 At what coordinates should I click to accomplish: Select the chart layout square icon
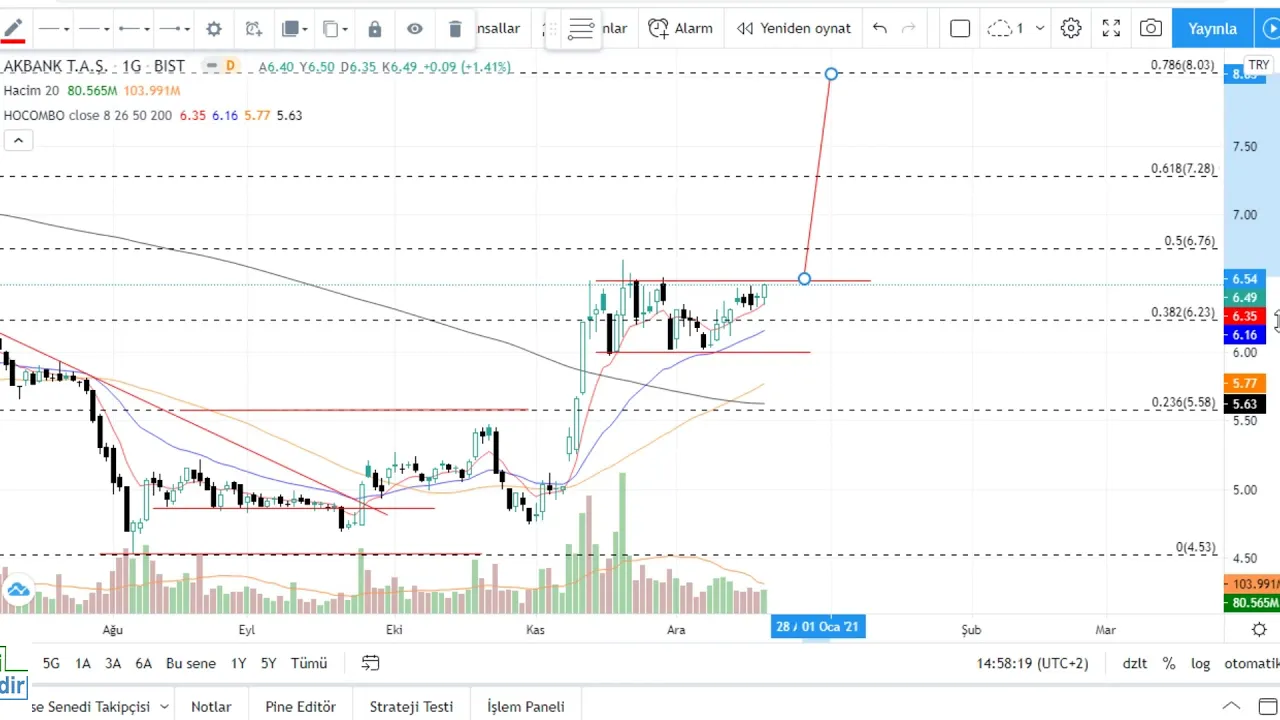click(960, 28)
